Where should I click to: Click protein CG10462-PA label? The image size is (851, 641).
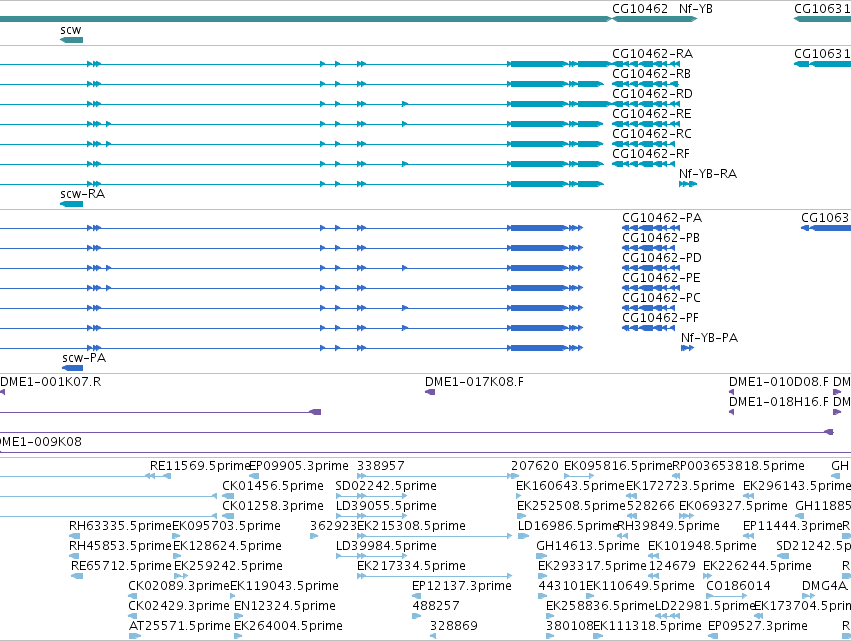click(x=662, y=218)
